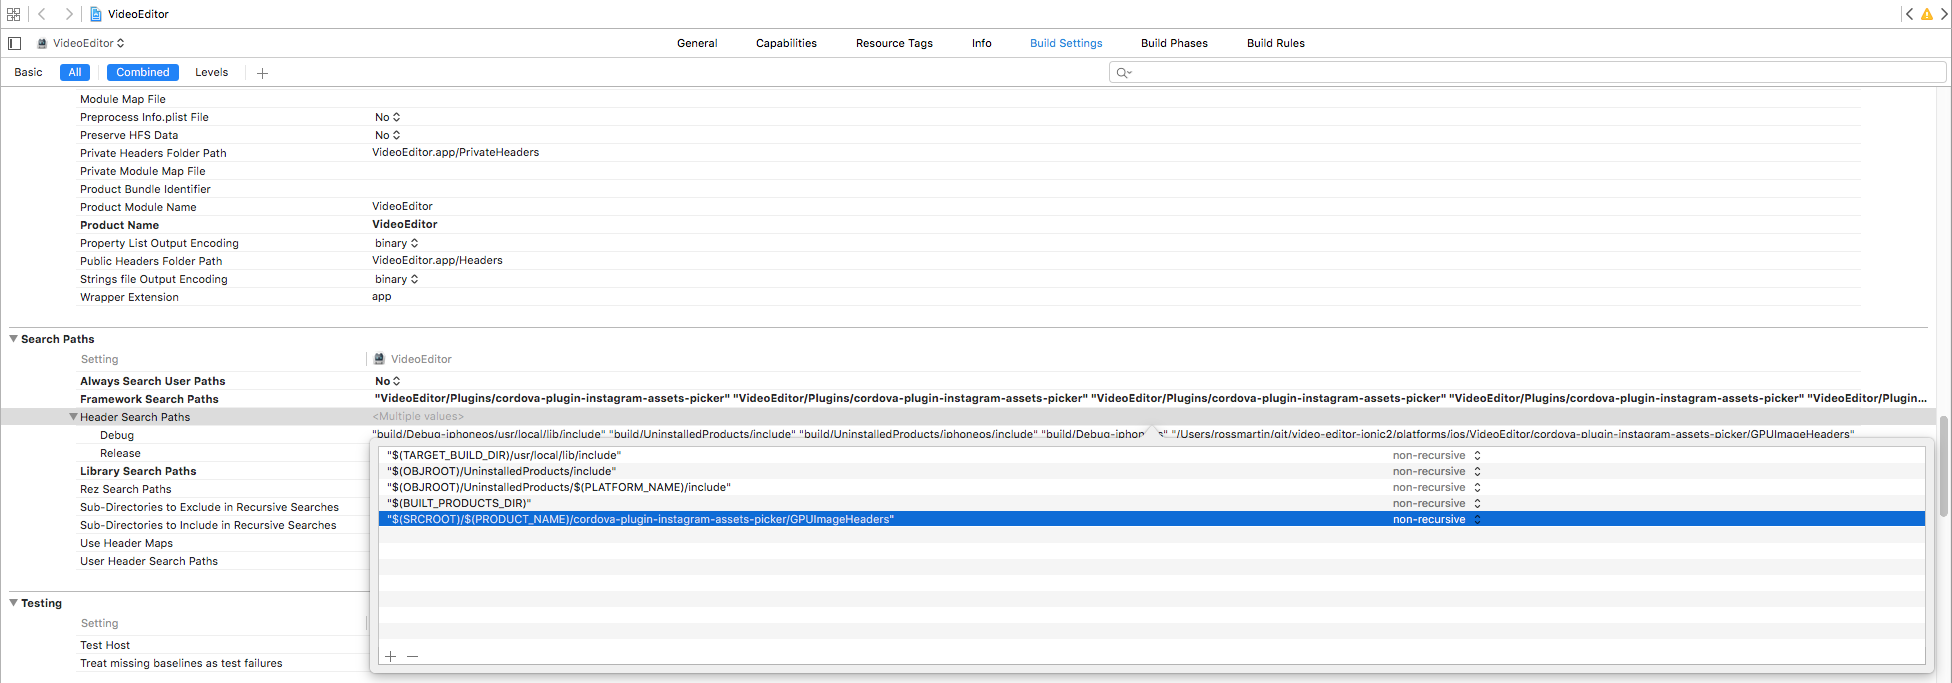This screenshot has height=683, width=1952.
Task: Select the Library Search Paths setting
Action: tap(138, 471)
